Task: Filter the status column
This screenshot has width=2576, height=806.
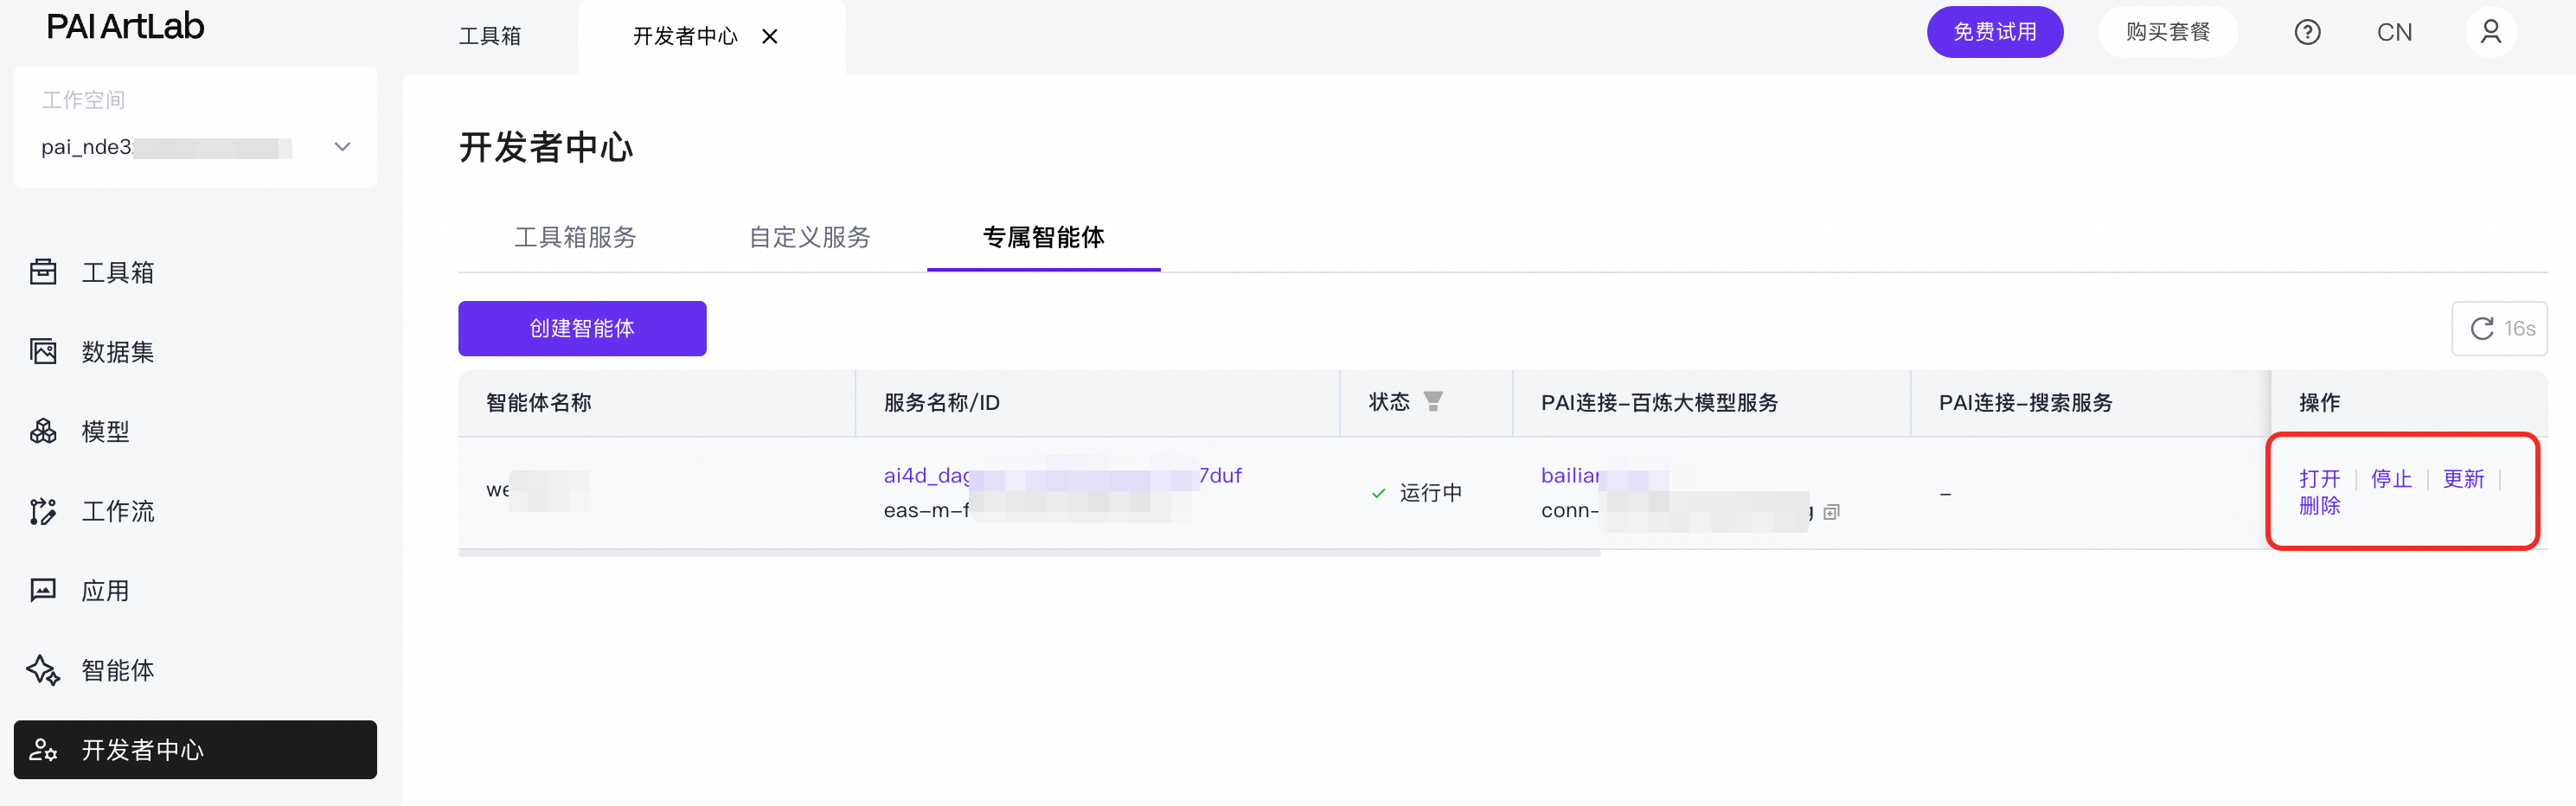Action: point(1432,402)
